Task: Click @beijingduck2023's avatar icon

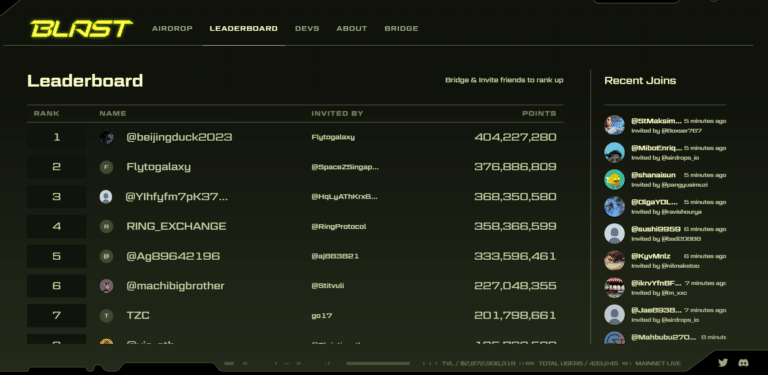Action: pyautogui.click(x=106, y=138)
